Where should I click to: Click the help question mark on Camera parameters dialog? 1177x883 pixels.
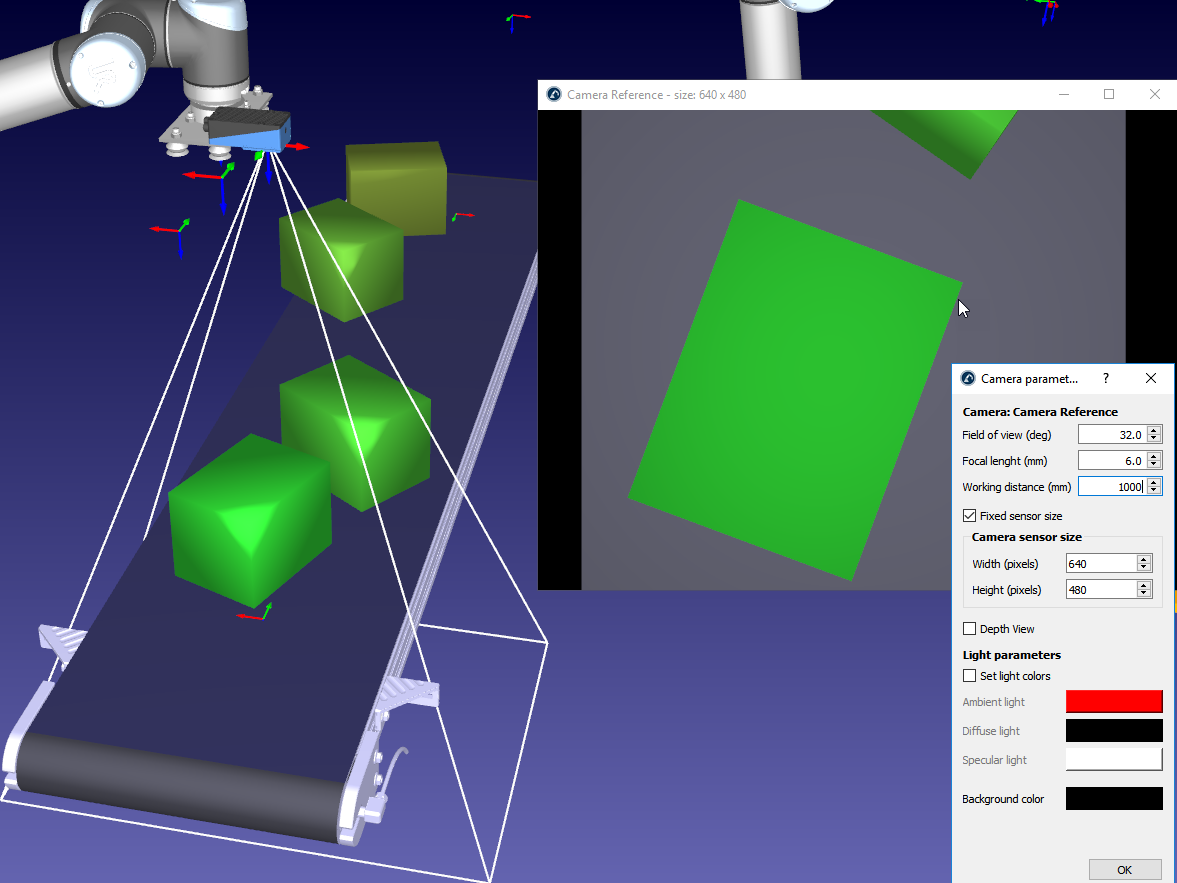(1105, 378)
